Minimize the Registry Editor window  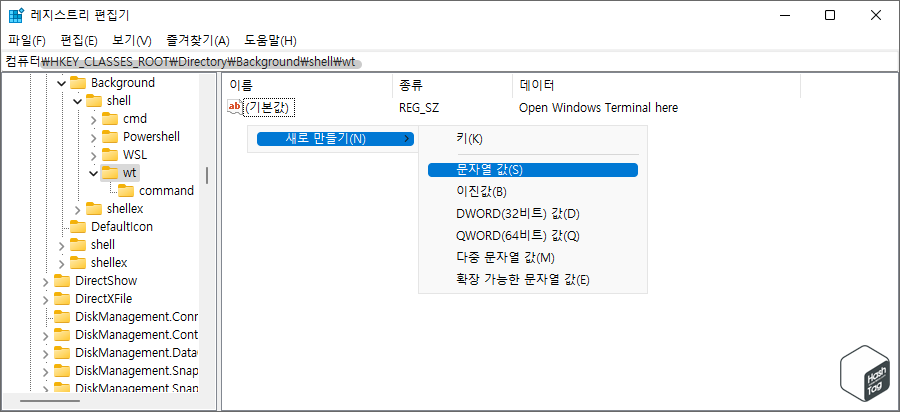coord(784,15)
